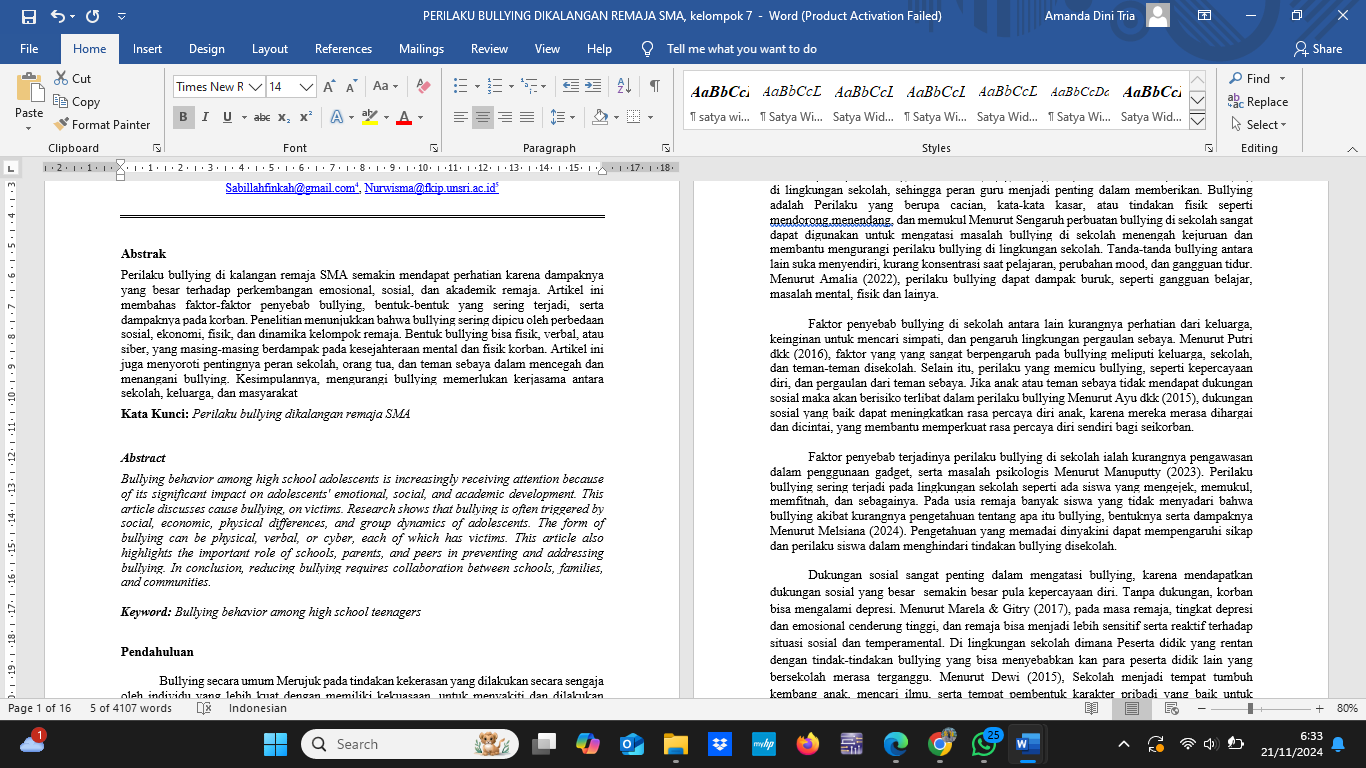The width and height of the screenshot is (1366, 768).
Task: Toggle underline formatting
Action: [227, 117]
